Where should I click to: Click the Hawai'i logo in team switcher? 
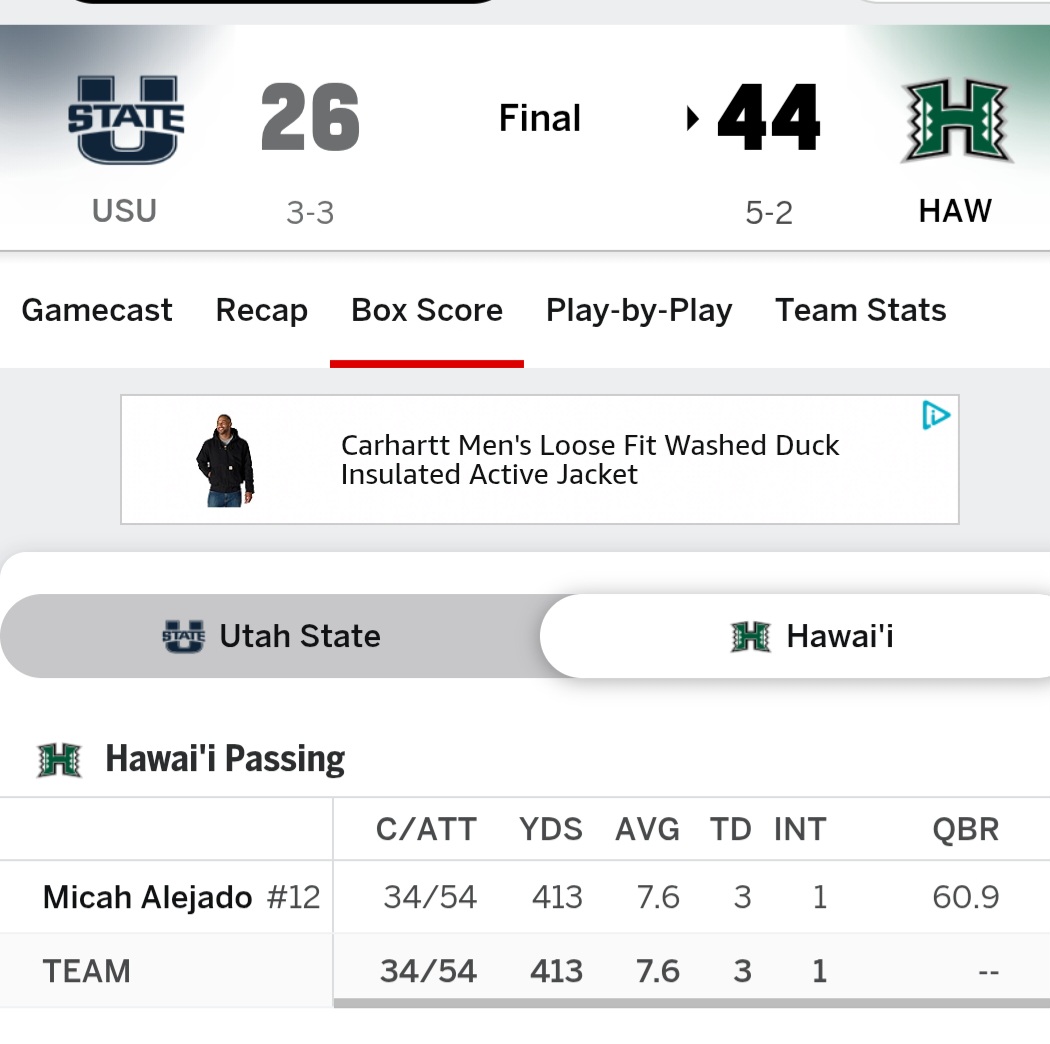click(x=751, y=636)
